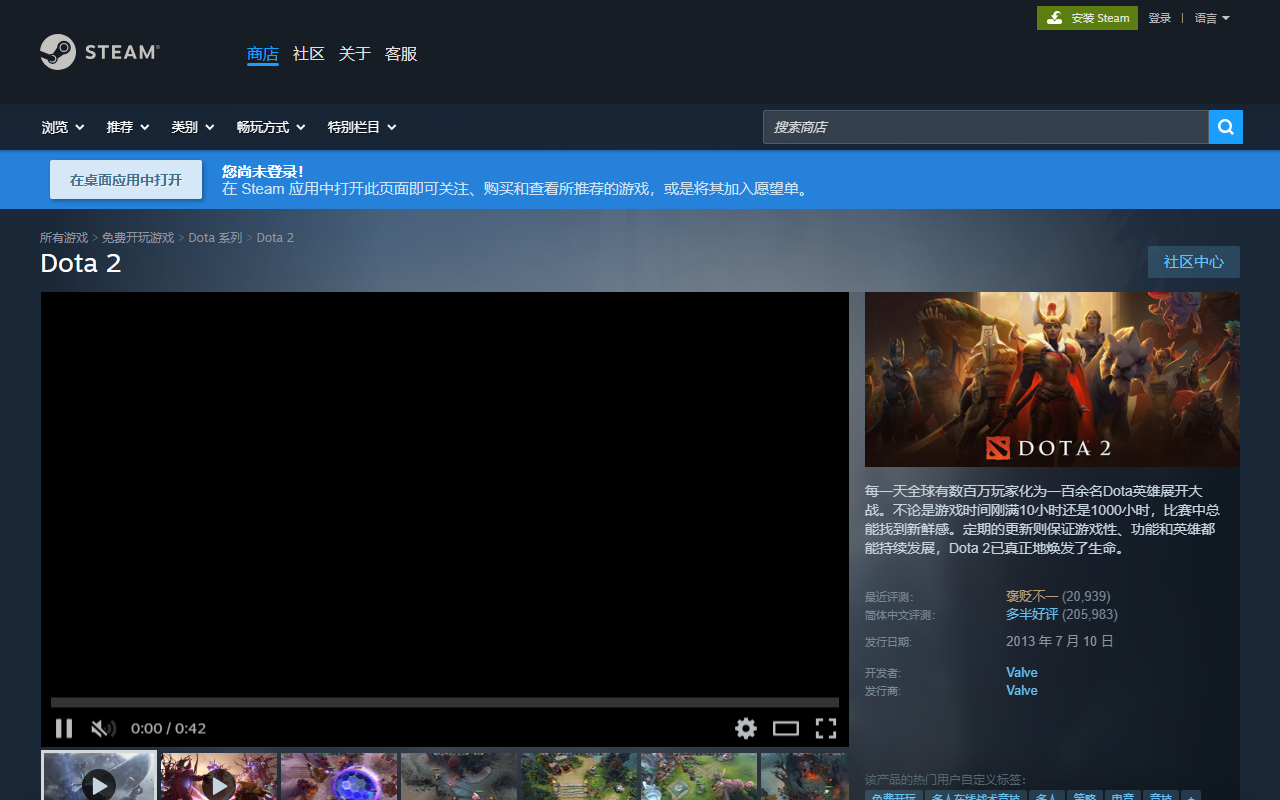The height and width of the screenshot is (800, 1280).
Task: Click the 免费开玩游戏 breadcrumb
Action: [138, 238]
